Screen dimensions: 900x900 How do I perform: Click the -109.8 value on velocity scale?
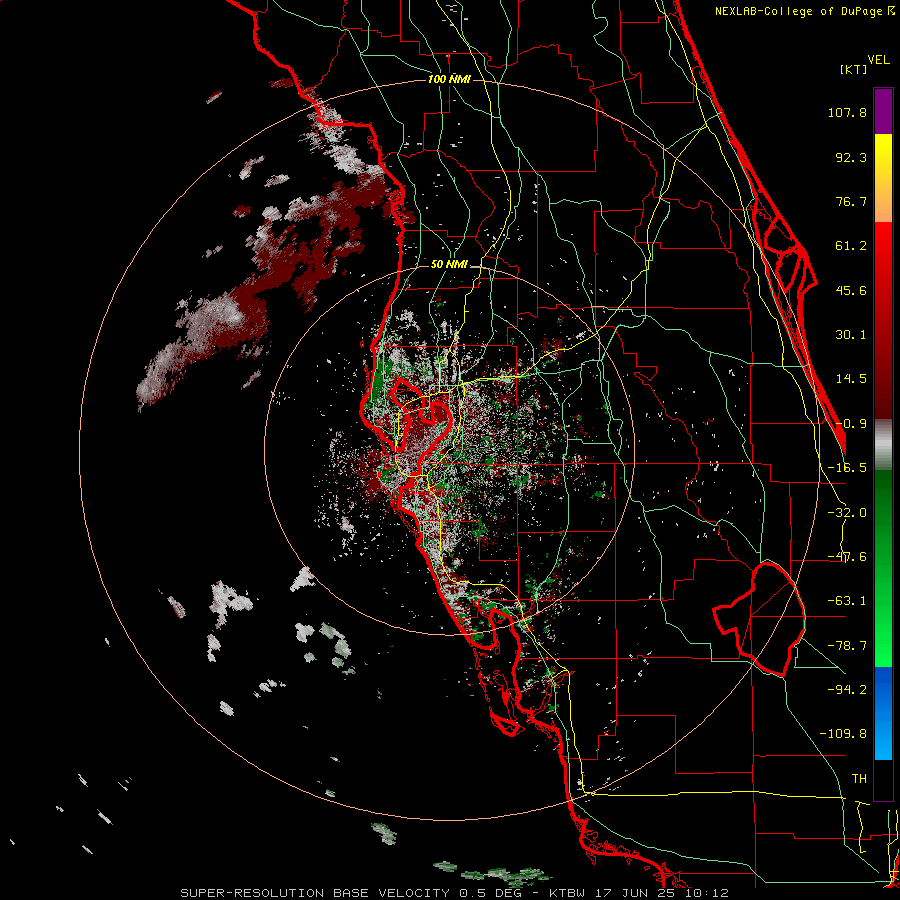click(843, 734)
